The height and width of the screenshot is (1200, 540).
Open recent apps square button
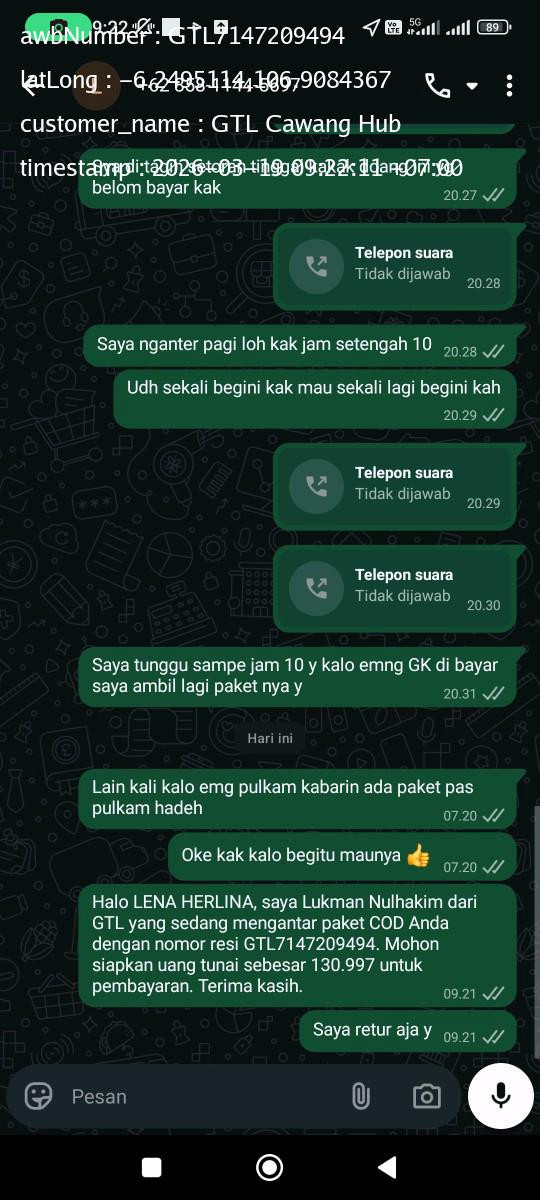click(x=152, y=1167)
